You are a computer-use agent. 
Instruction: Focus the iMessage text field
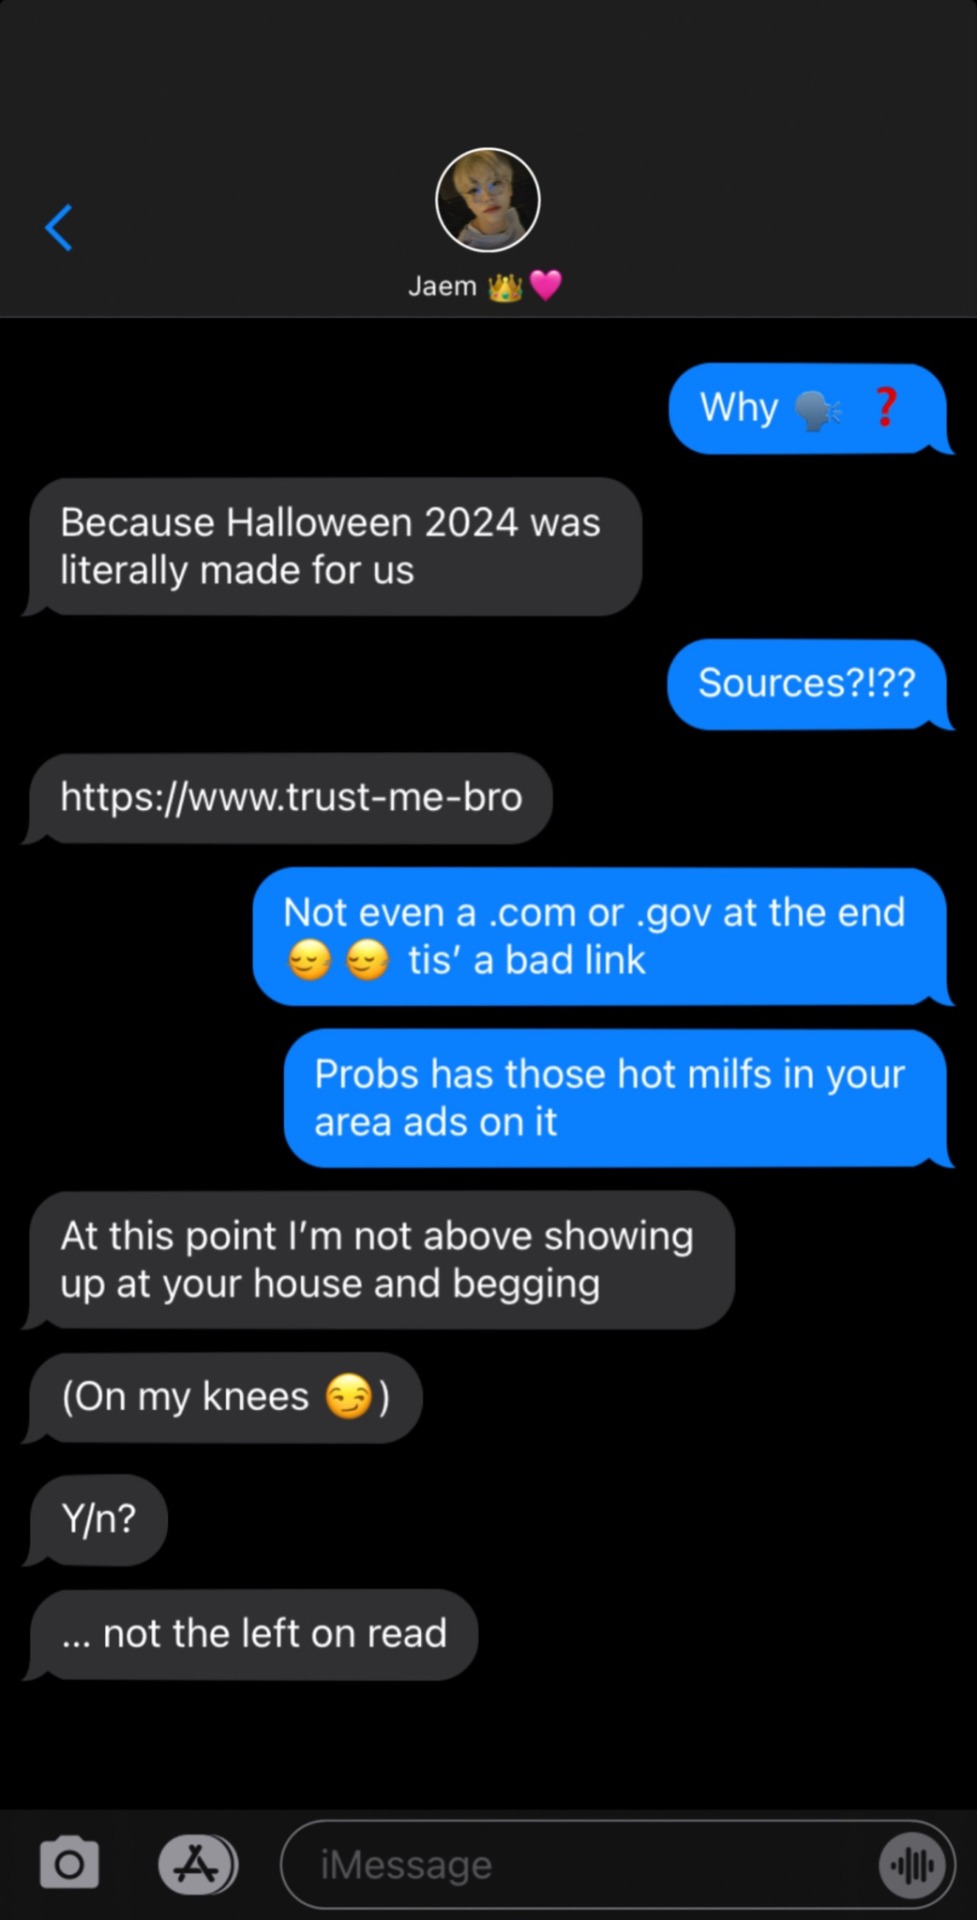click(618, 1865)
